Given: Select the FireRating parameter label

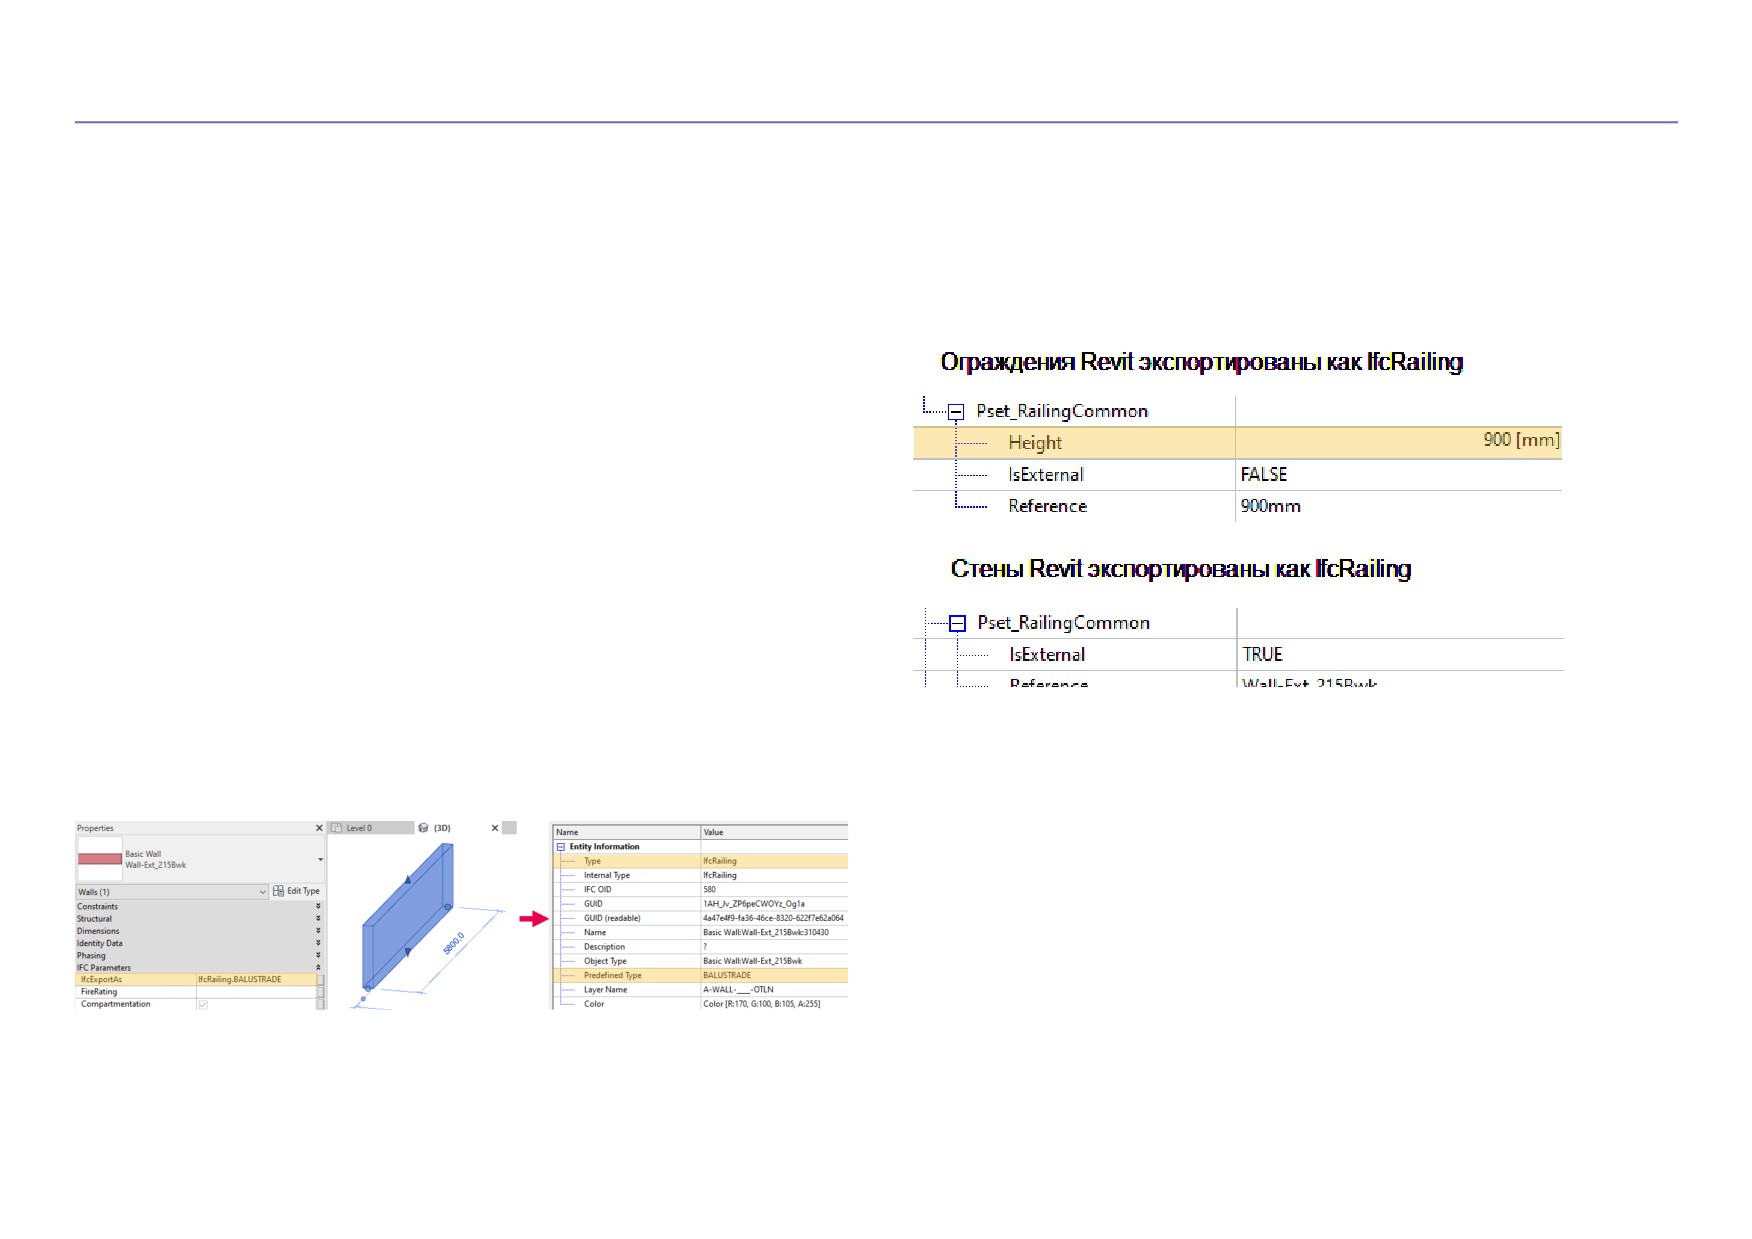Looking at the screenshot, I should click(x=99, y=992).
